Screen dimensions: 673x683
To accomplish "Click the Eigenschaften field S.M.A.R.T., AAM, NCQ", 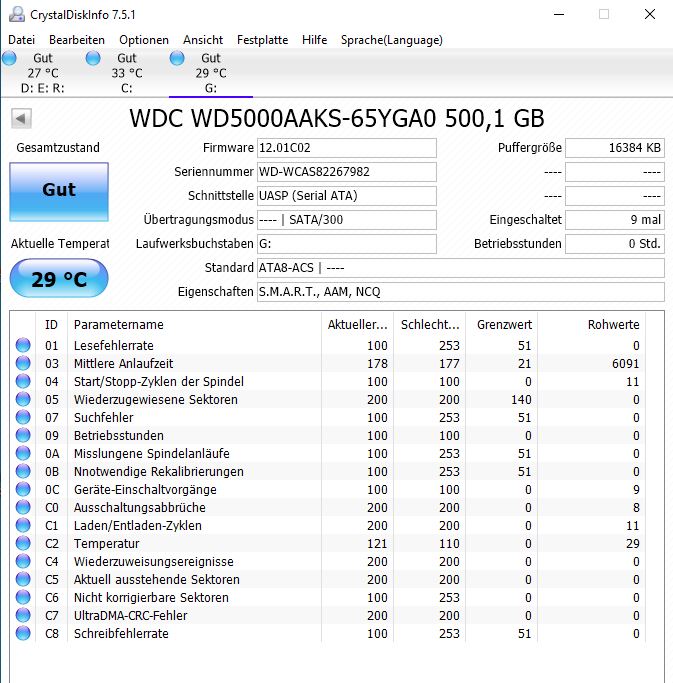I will 461,291.
